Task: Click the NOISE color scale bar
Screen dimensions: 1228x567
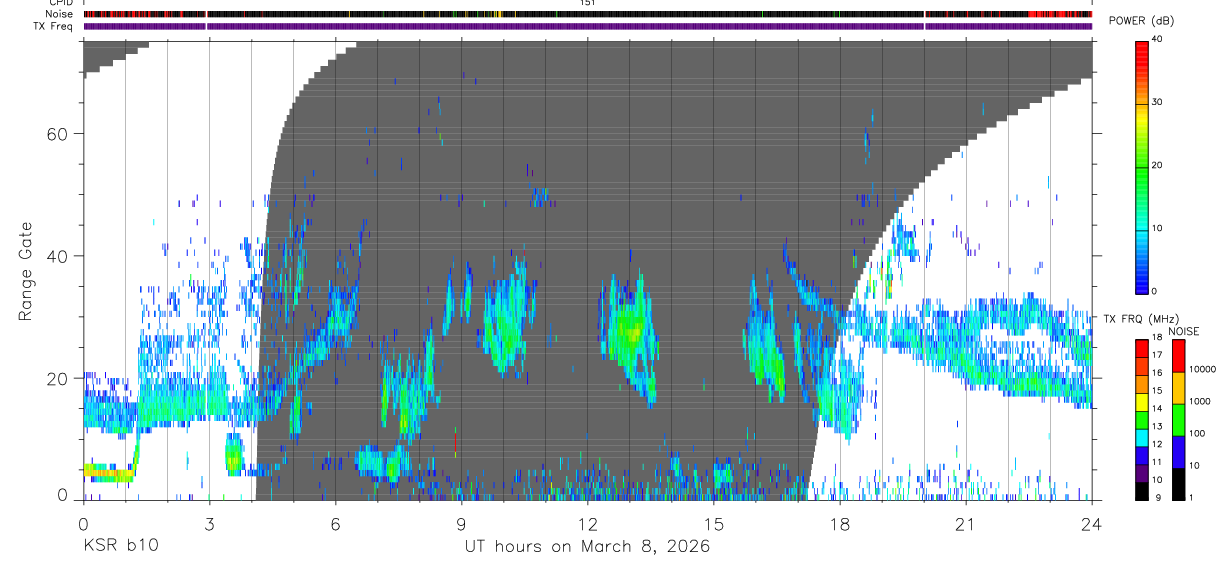Action: pos(1178,419)
